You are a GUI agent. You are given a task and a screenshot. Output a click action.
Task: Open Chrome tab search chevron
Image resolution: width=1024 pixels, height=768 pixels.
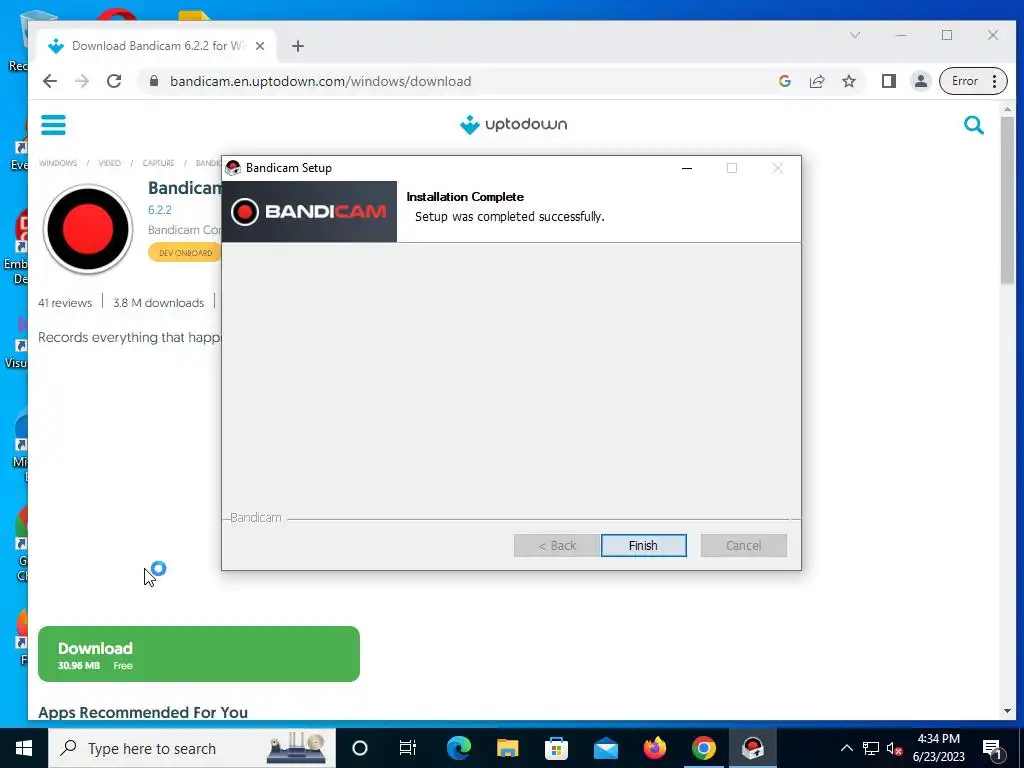[854, 35]
